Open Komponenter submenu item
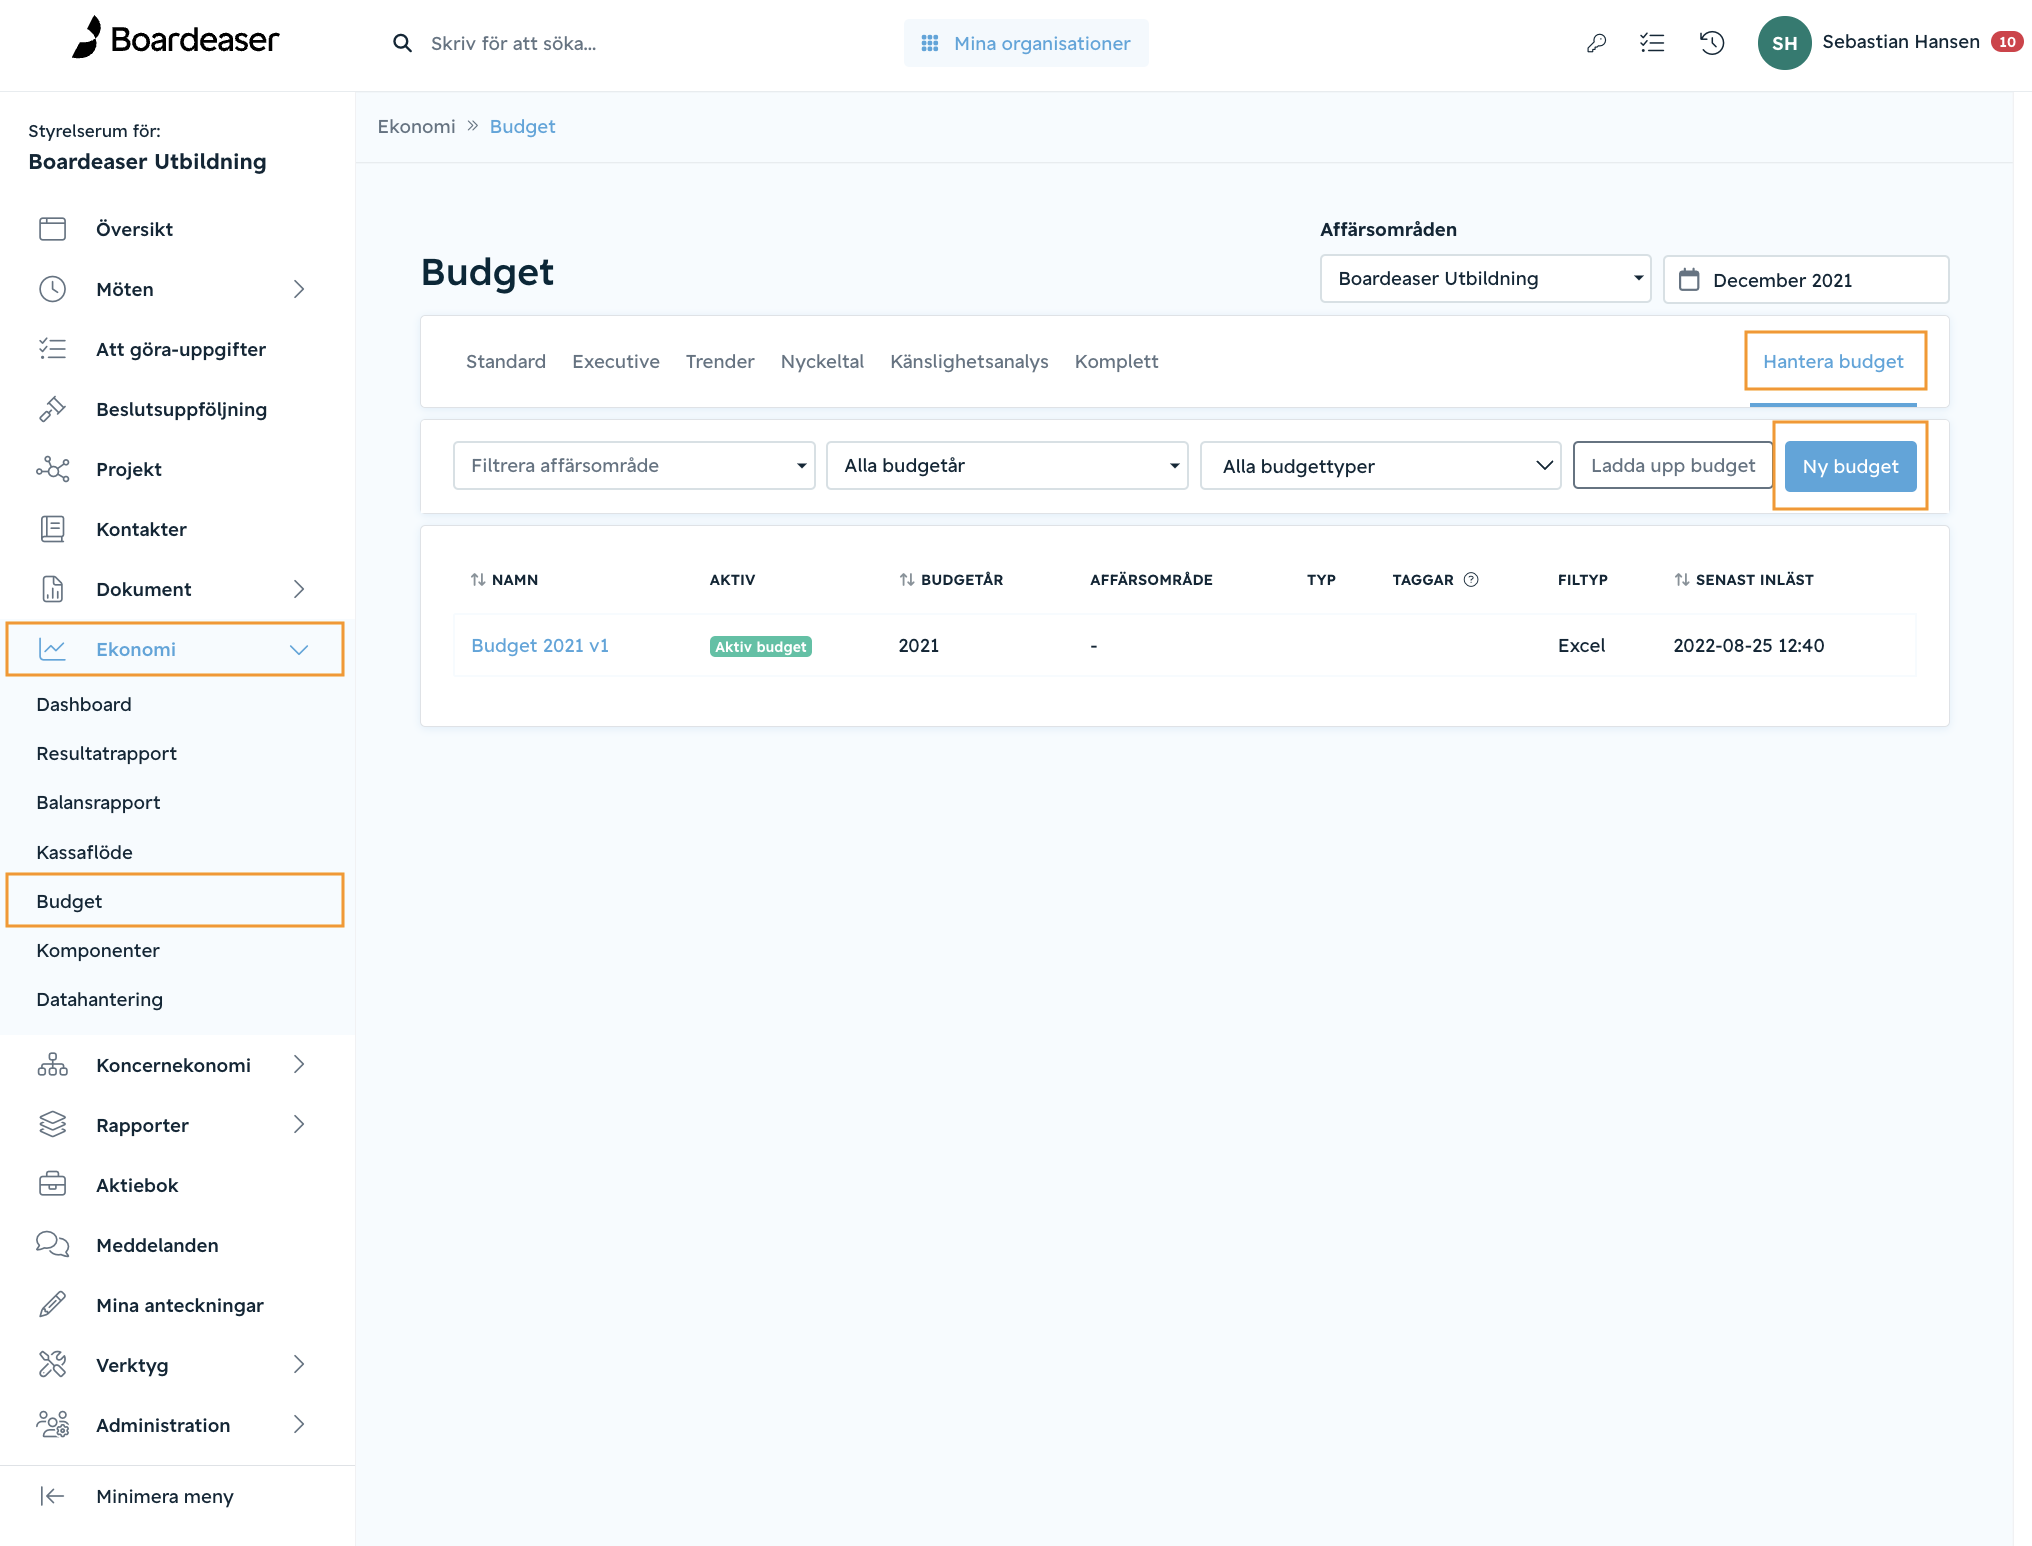 click(x=98, y=951)
